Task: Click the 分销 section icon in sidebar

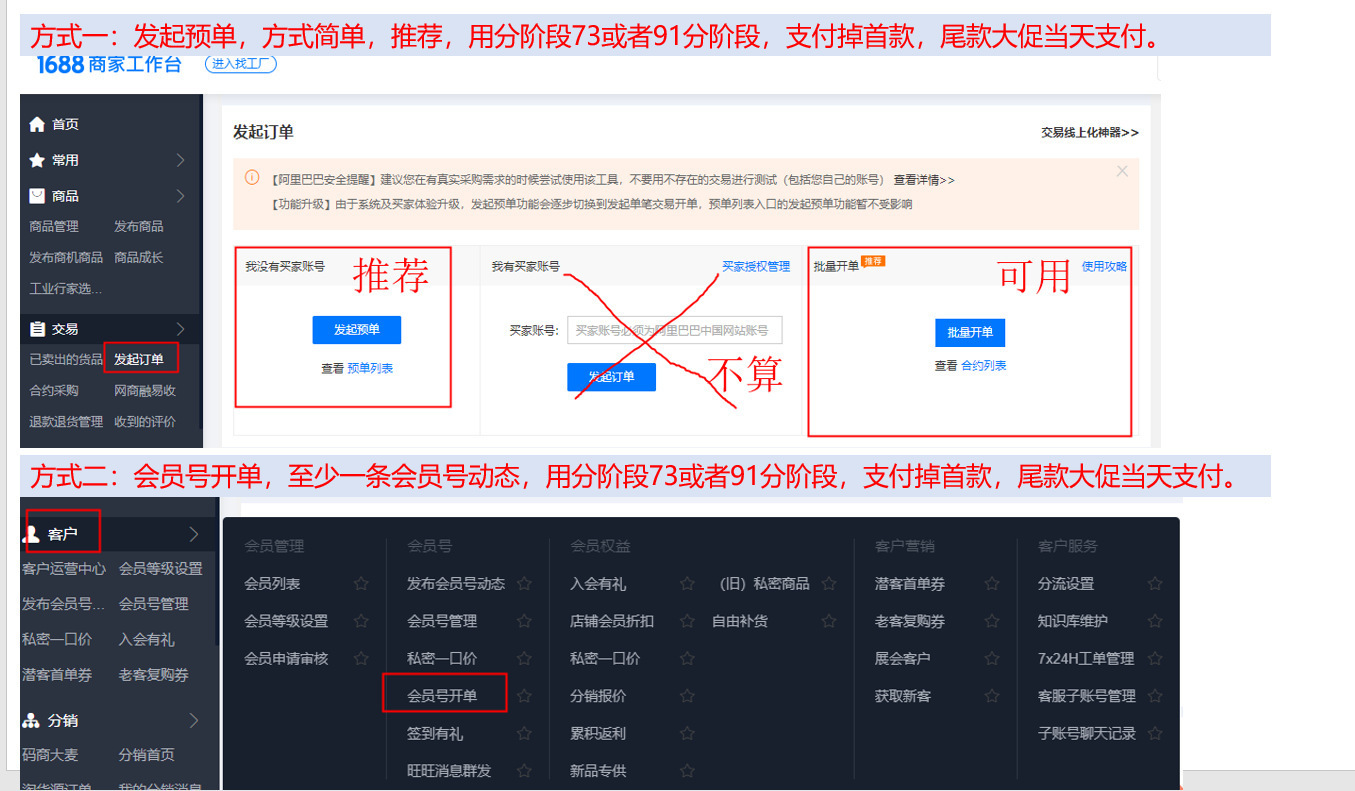Action: click(31, 721)
